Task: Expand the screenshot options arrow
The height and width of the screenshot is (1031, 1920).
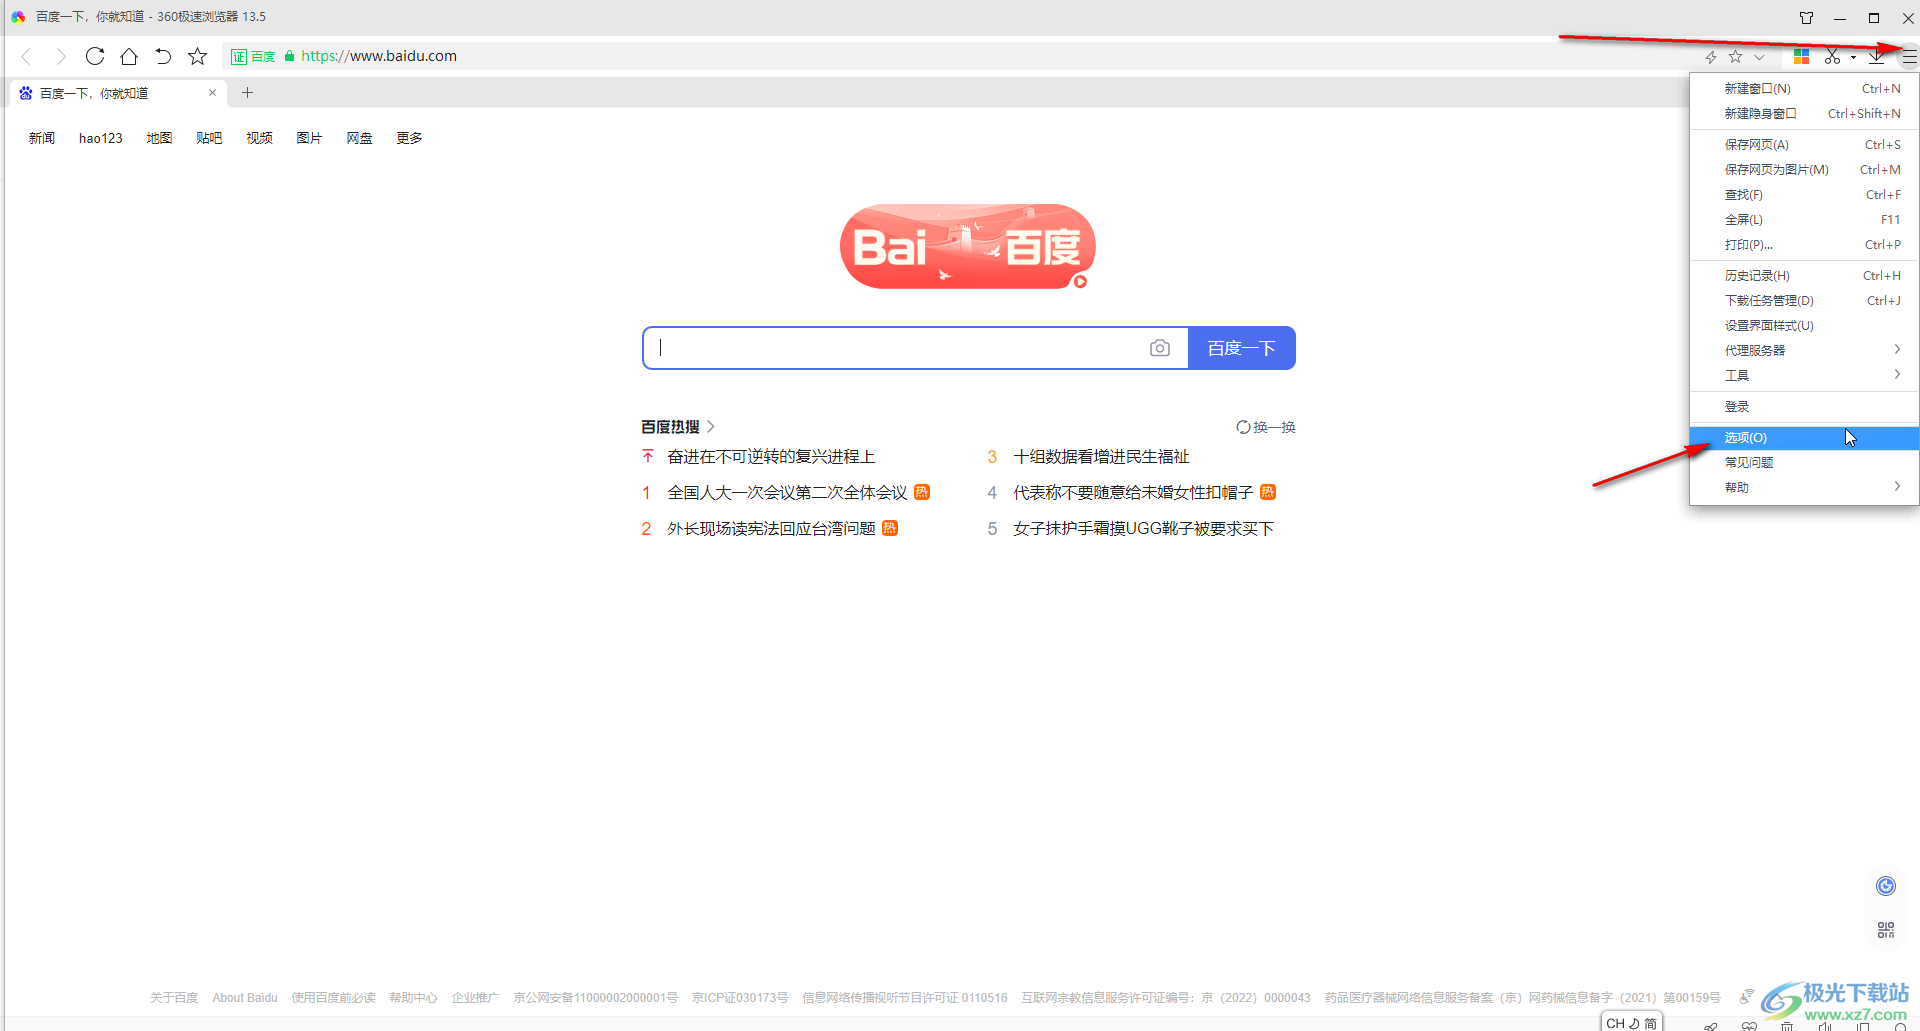Action: [x=1853, y=57]
